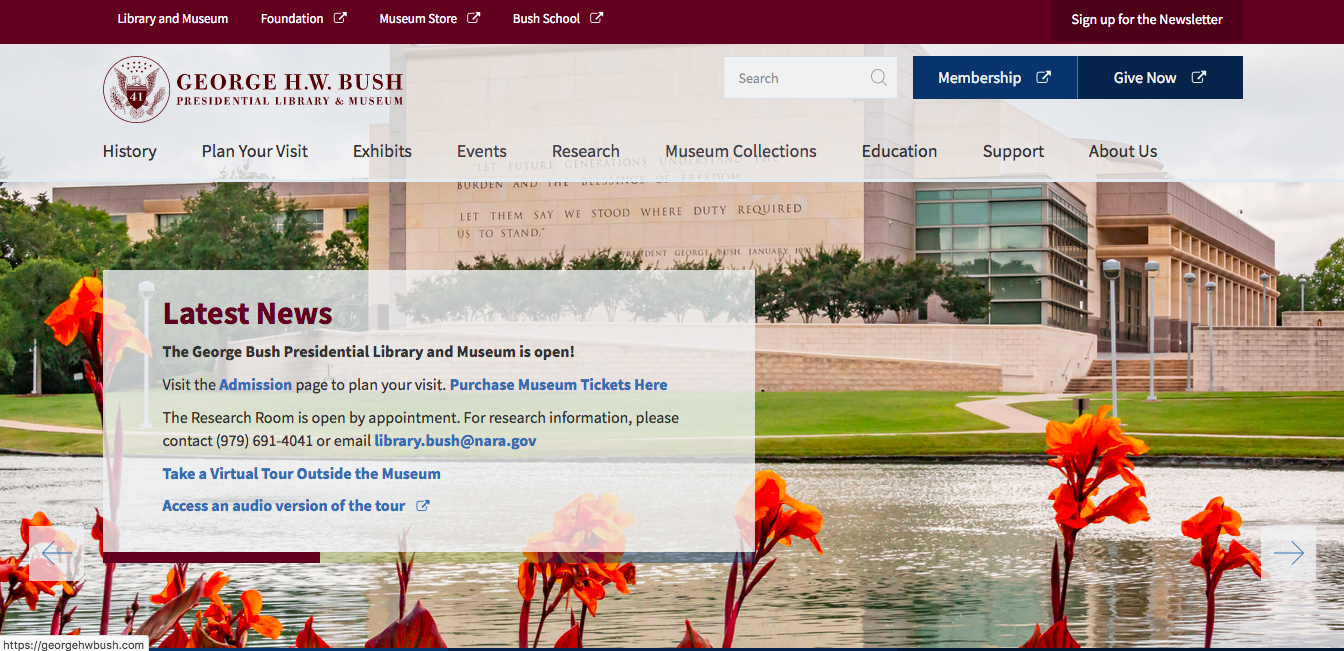The height and width of the screenshot is (651, 1344).
Task: Open the Exhibits menu
Action: click(x=382, y=151)
